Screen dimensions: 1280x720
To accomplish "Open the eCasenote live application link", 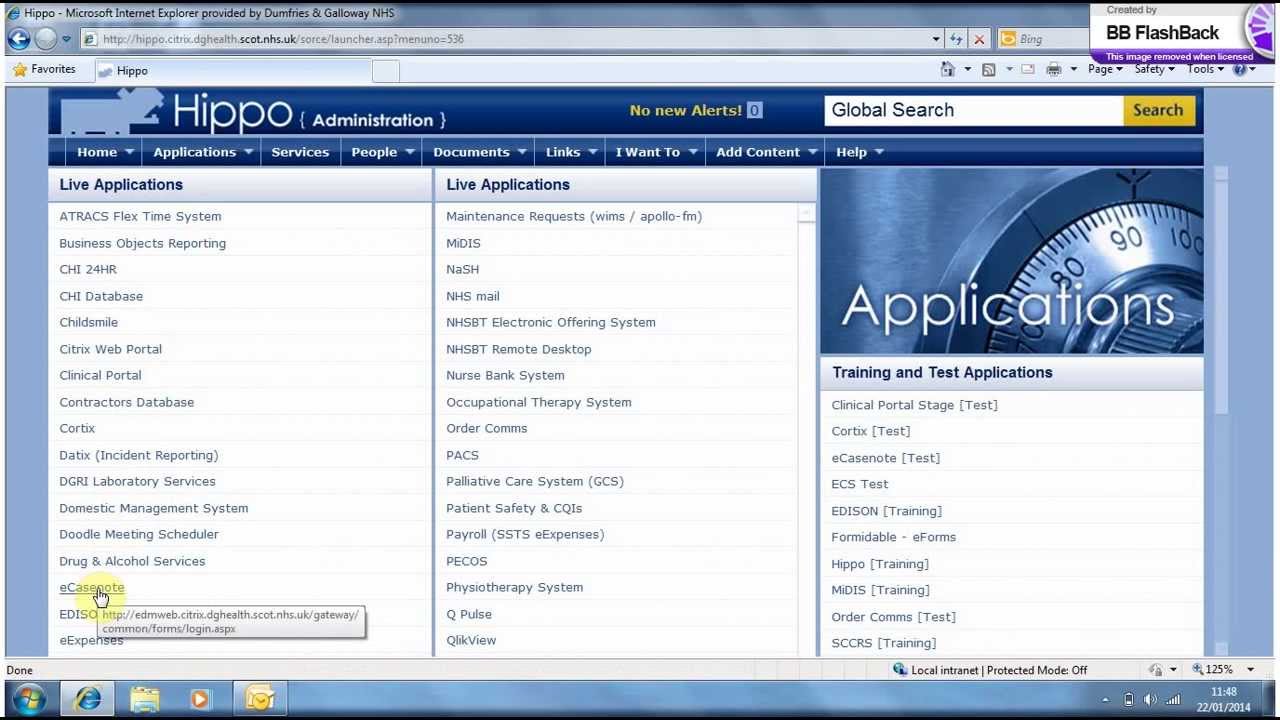I will [92, 587].
